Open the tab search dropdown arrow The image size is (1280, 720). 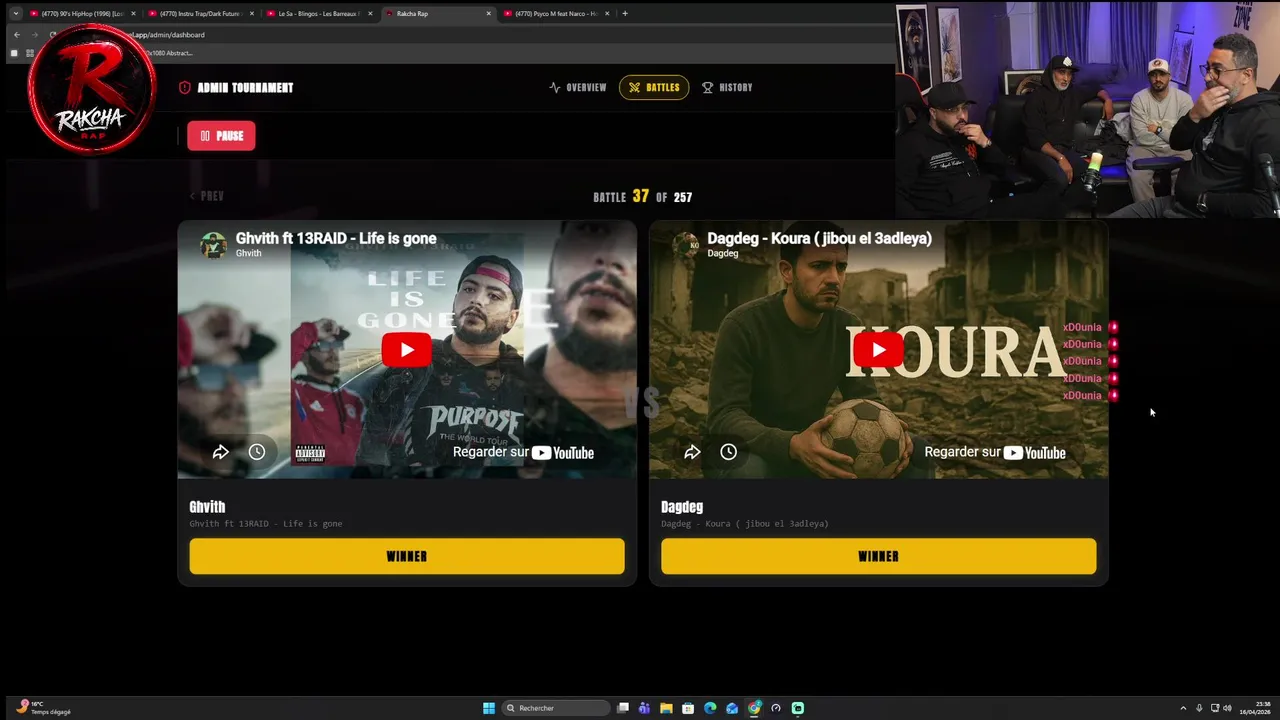click(15, 13)
